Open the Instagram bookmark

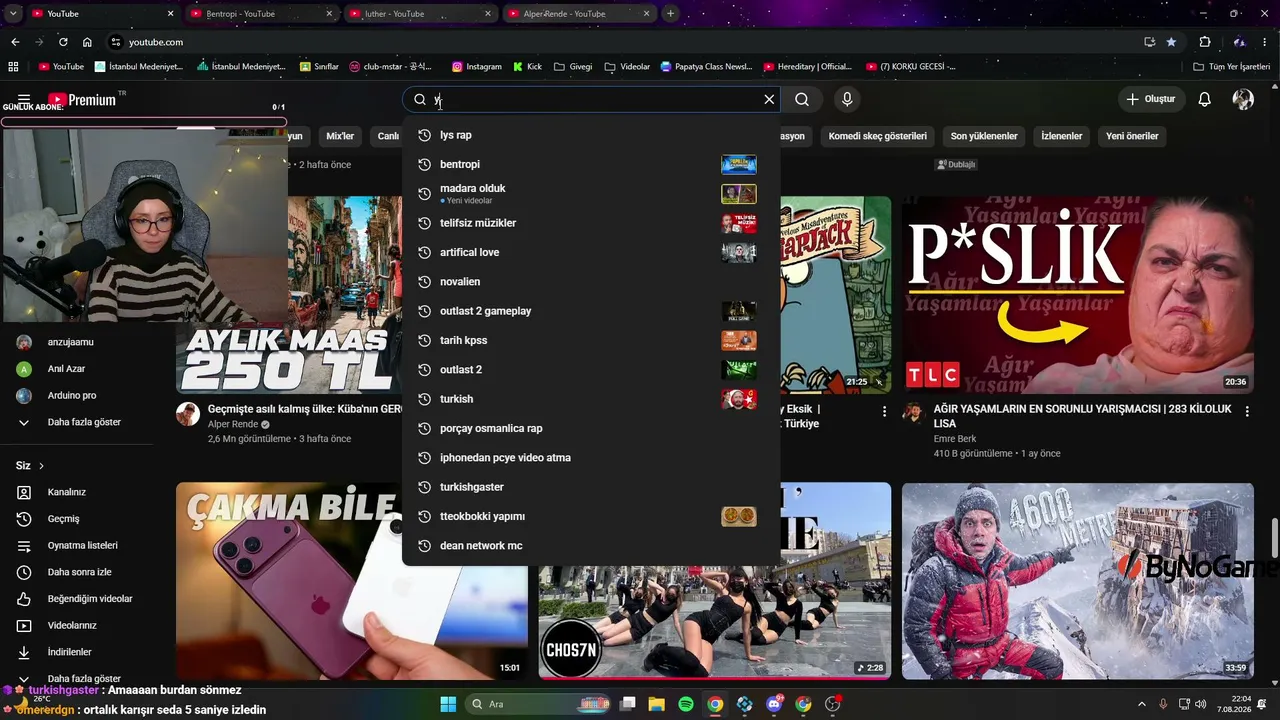(476, 67)
